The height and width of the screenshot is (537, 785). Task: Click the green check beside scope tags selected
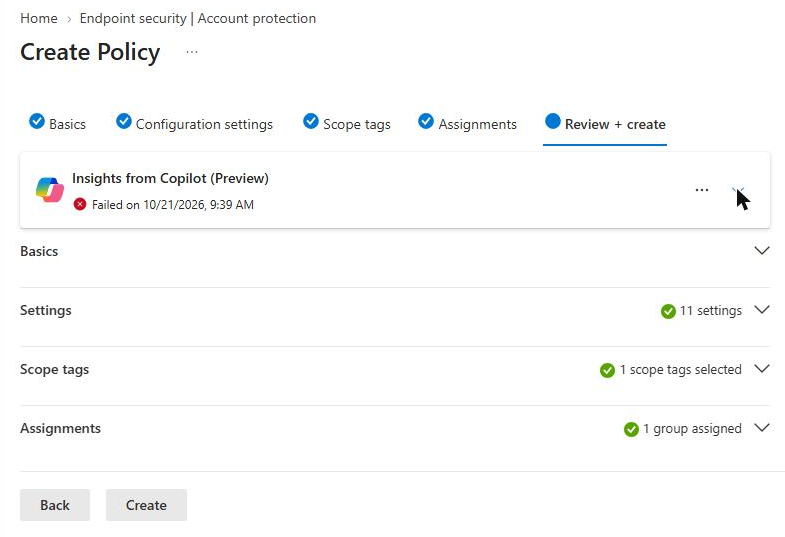[607, 370]
